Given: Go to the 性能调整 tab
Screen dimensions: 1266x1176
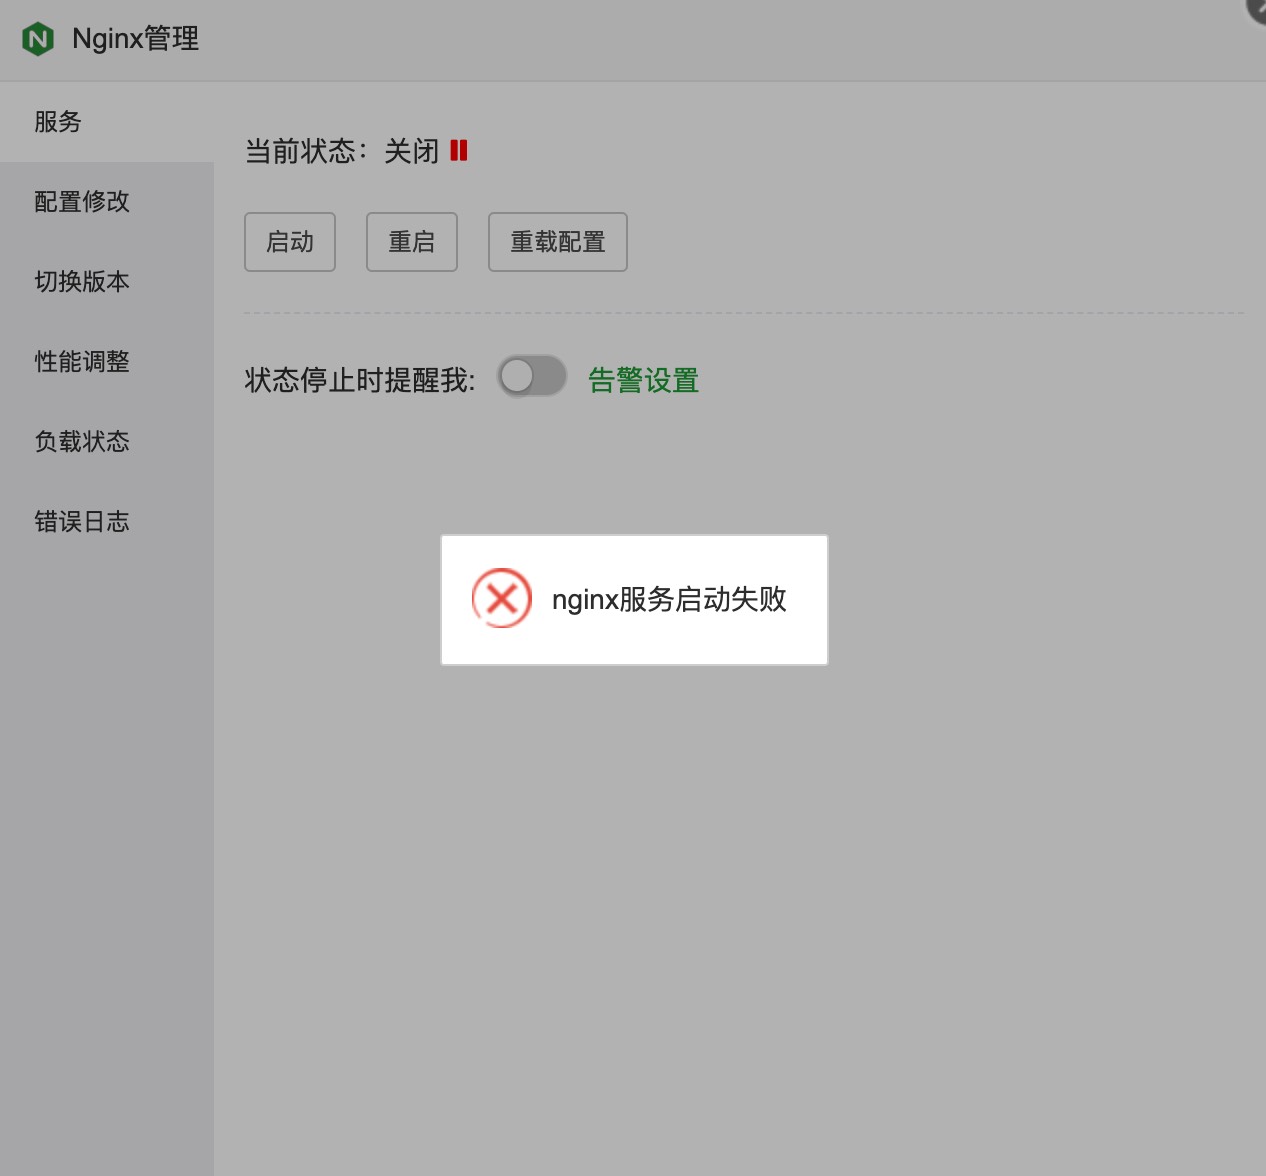Looking at the screenshot, I should click(107, 362).
